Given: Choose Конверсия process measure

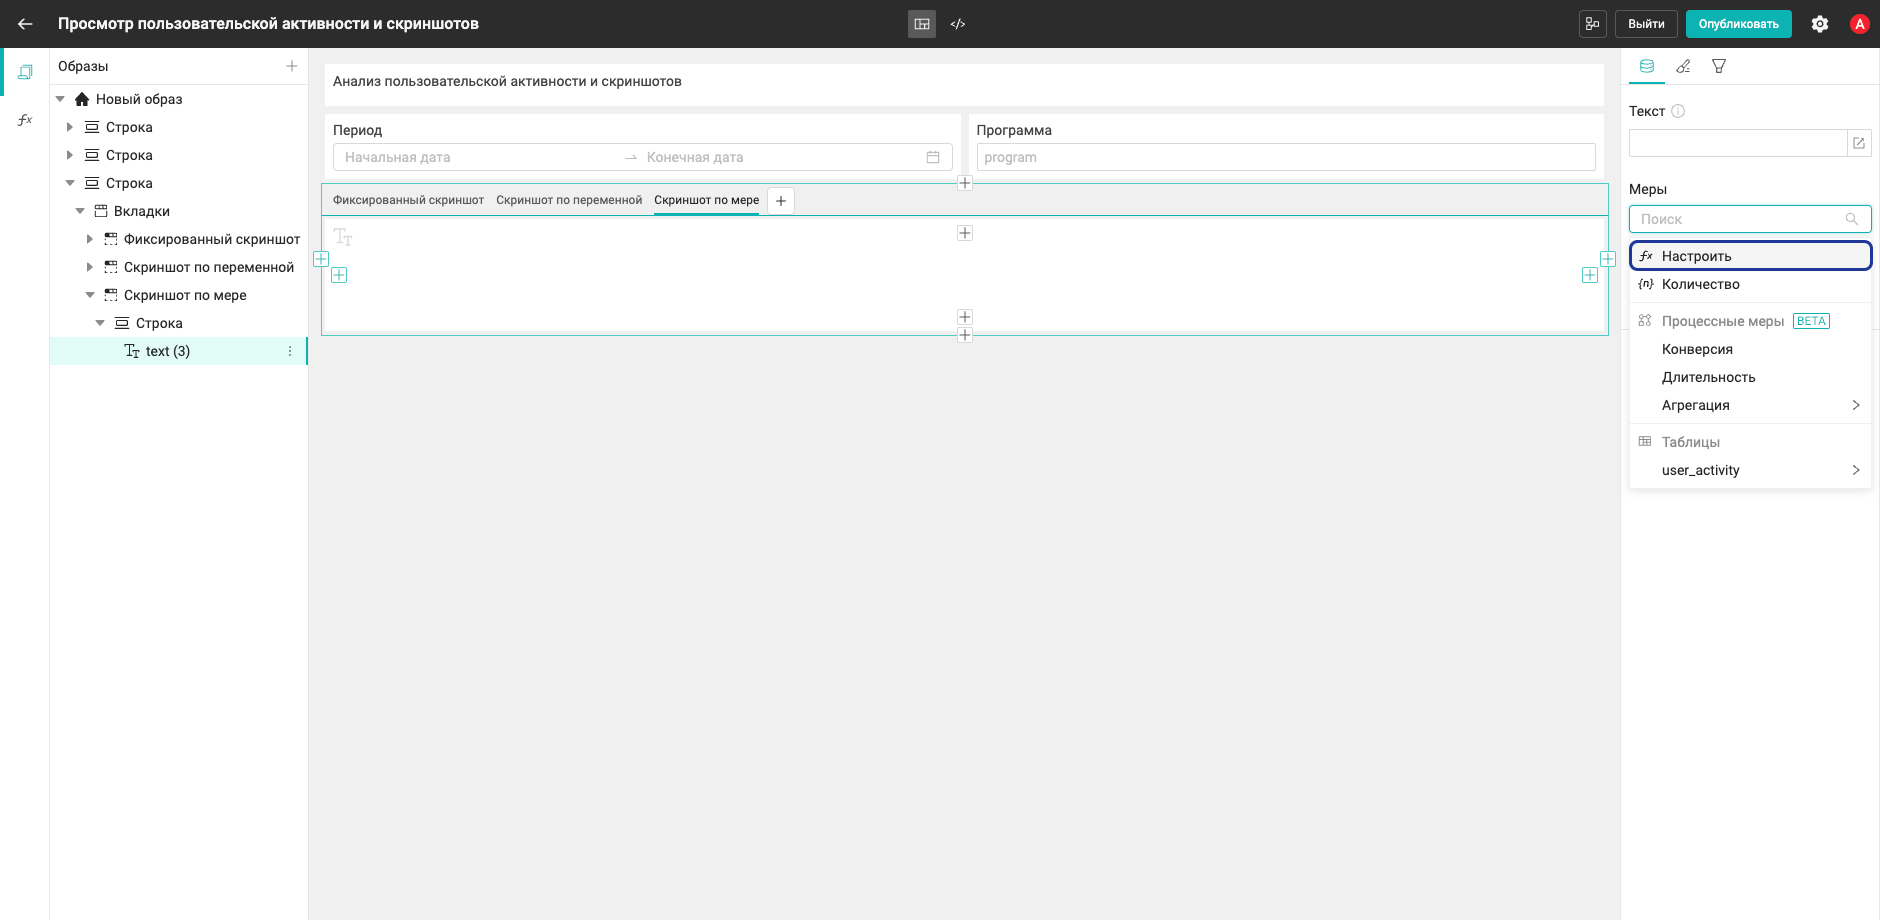Looking at the screenshot, I should point(1750,349).
